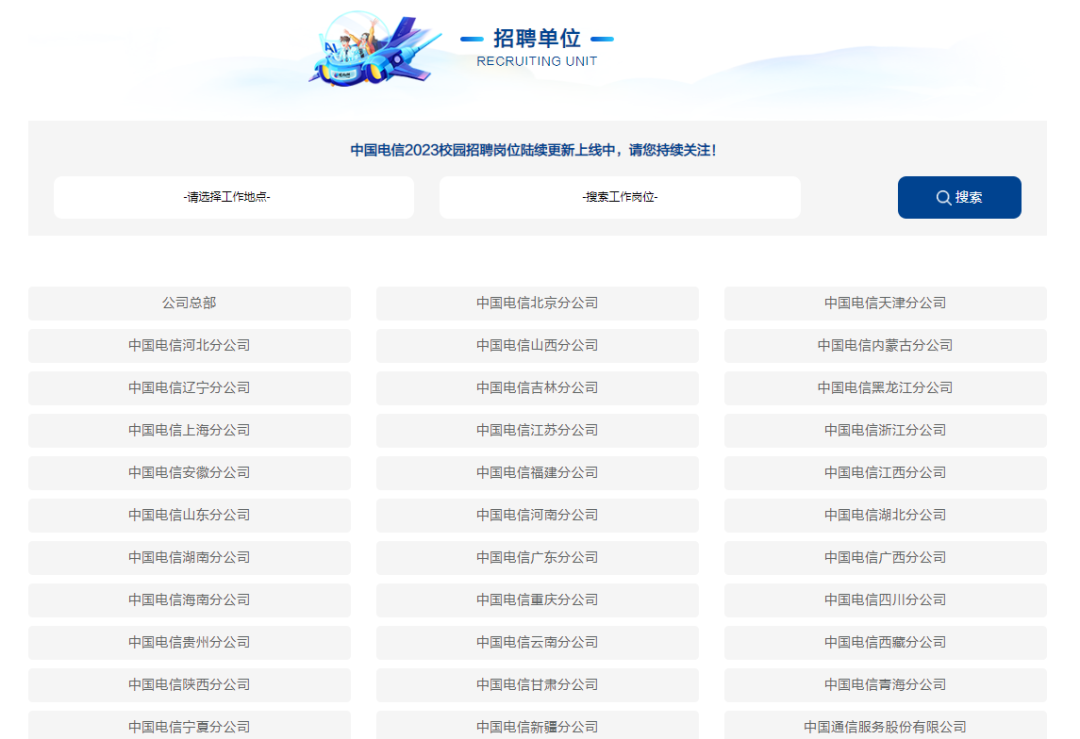Viewport: 1080px width, 739px height.
Task: Click the blue 搜索 search button
Action: coord(959,197)
